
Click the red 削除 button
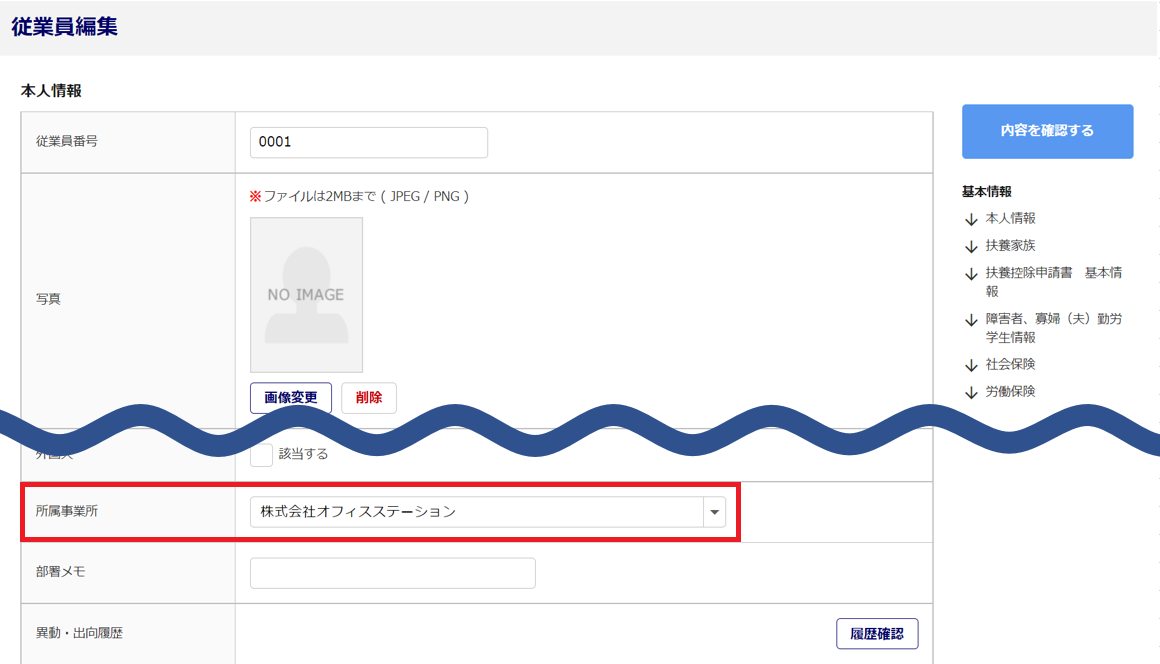[369, 397]
